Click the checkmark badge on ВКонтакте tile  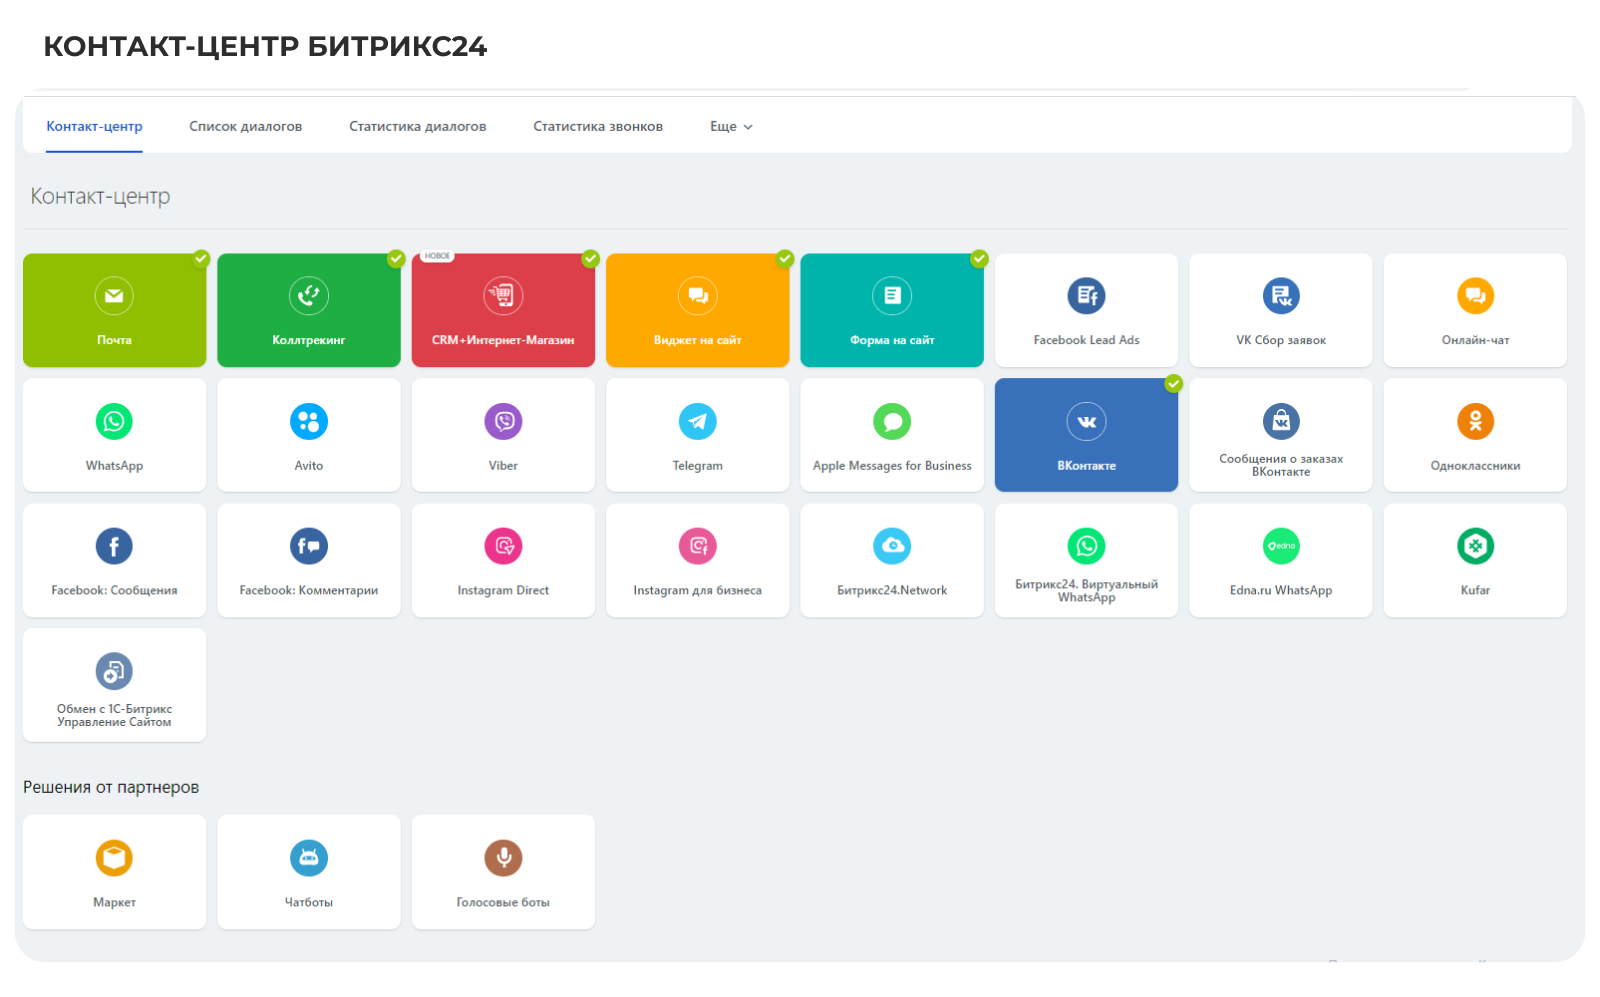(x=1174, y=384)
